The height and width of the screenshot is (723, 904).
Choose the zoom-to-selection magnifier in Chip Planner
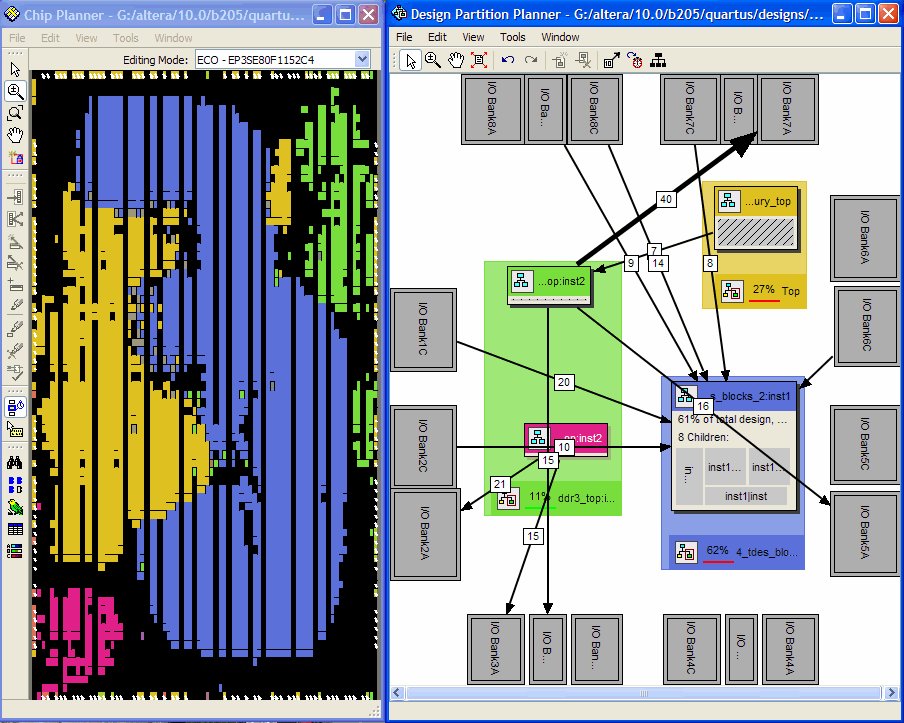pos(15,113)
